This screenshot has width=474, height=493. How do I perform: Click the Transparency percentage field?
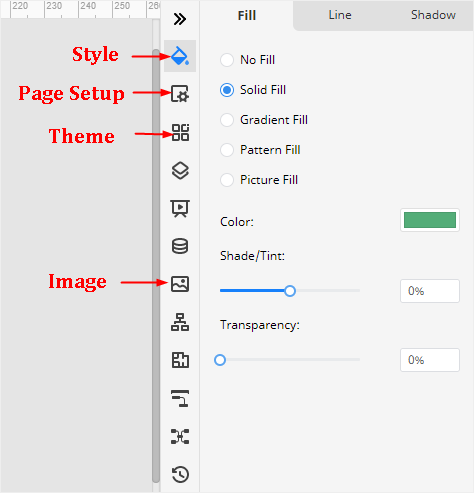click(430, 360)
